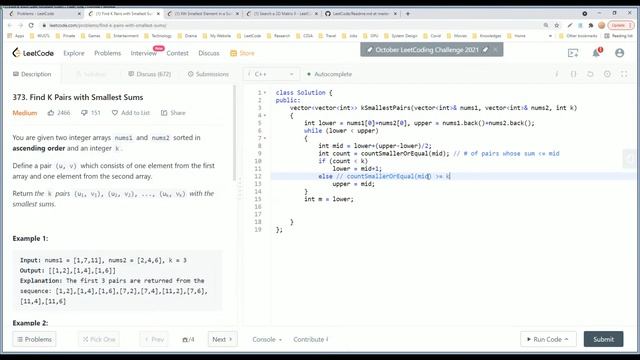
Task: Go to the Next problem
Action: tap(222, 339)
